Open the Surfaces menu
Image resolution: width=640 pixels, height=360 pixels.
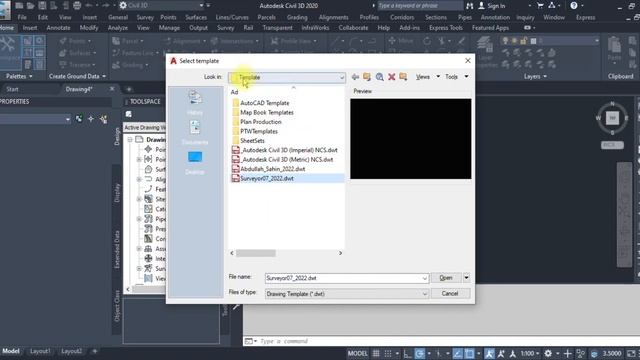tap(196, 17)
